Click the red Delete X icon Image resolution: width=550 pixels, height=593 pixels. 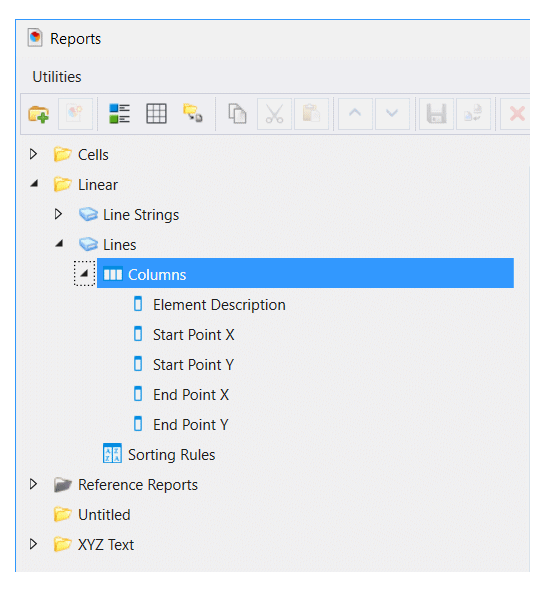[x=517, y=114]
